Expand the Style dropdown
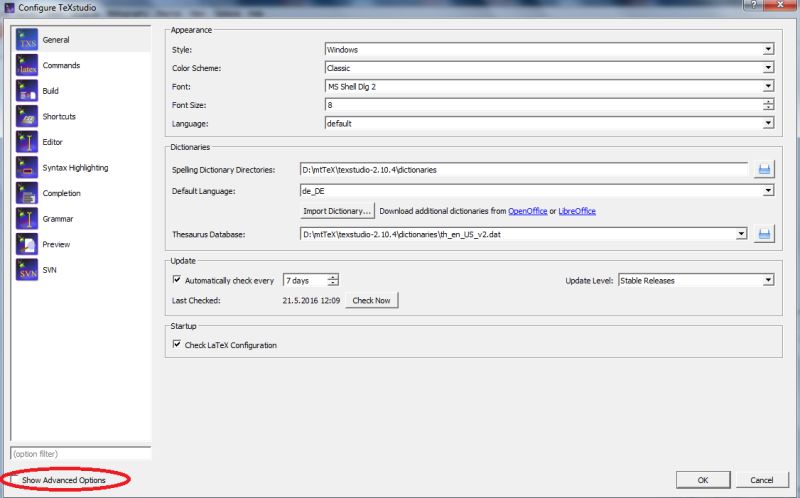This screenshot has width=800, height=498. click(x=768, y=49)
